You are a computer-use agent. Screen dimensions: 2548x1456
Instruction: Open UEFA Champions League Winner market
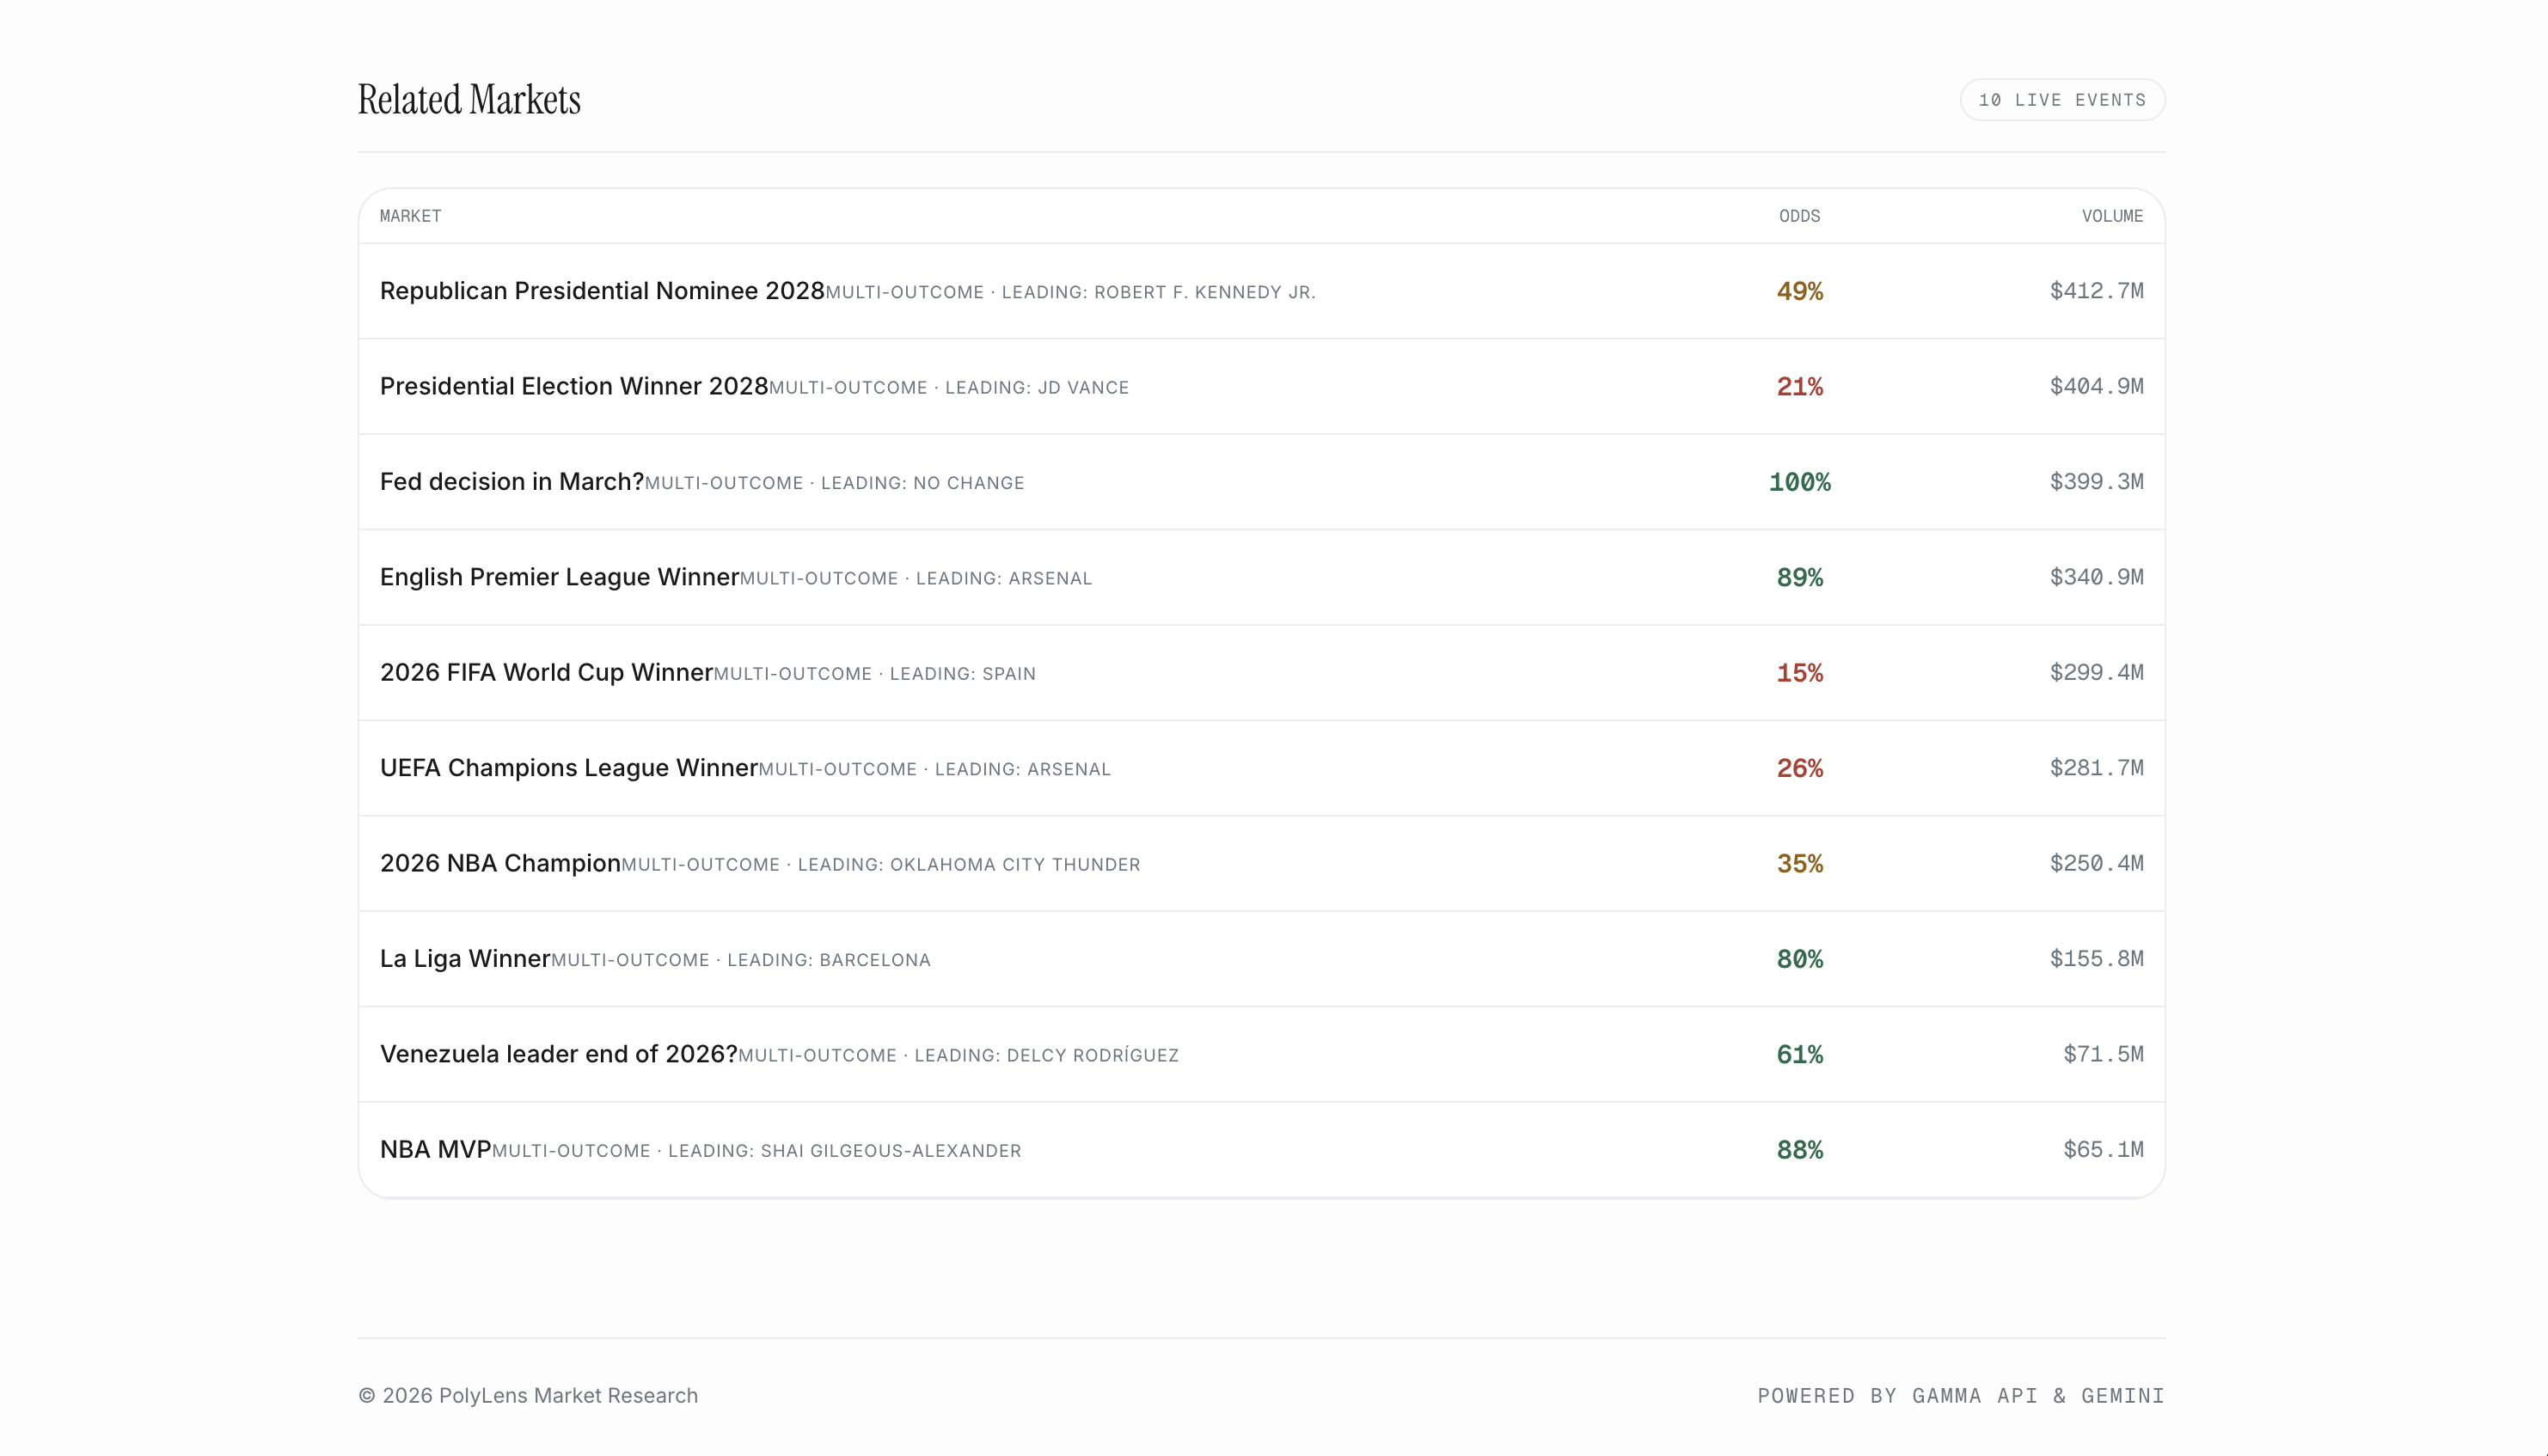click(x=568, y=768)
